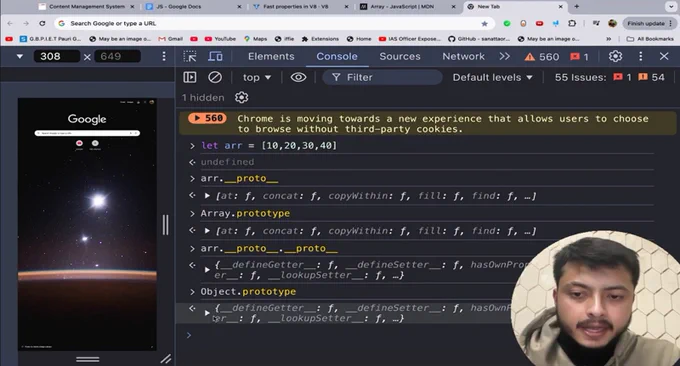Click the 'let arr = [10,20,30,40]' line
The height and width of the screenshot is (366, 680).
pyautogui.click(x=269, y=146)
